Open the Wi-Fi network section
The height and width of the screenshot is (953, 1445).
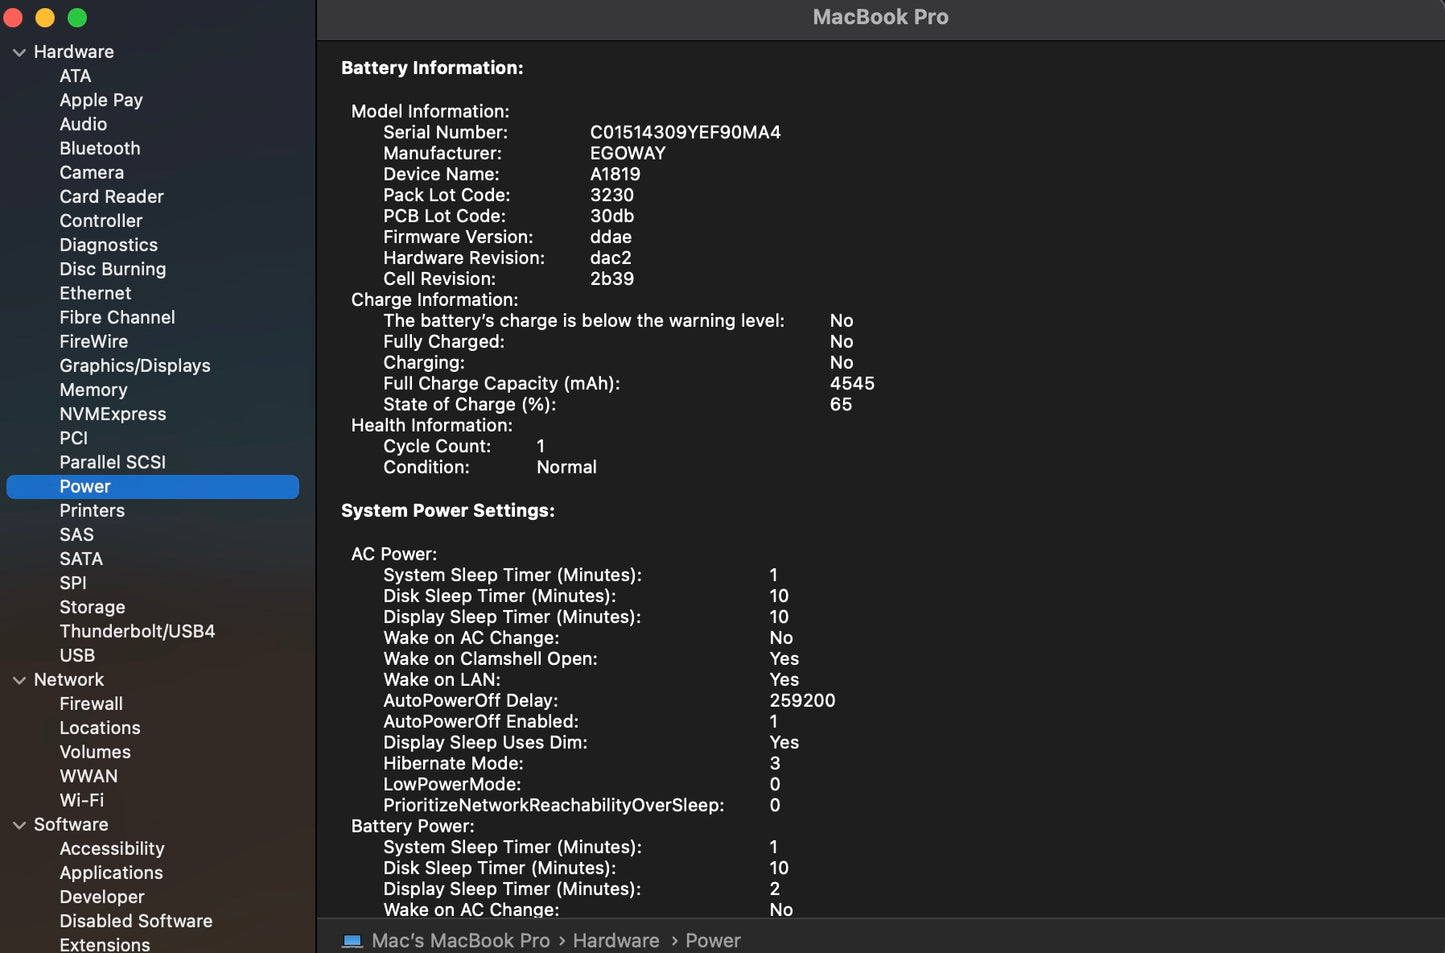(x=81, y=800)
